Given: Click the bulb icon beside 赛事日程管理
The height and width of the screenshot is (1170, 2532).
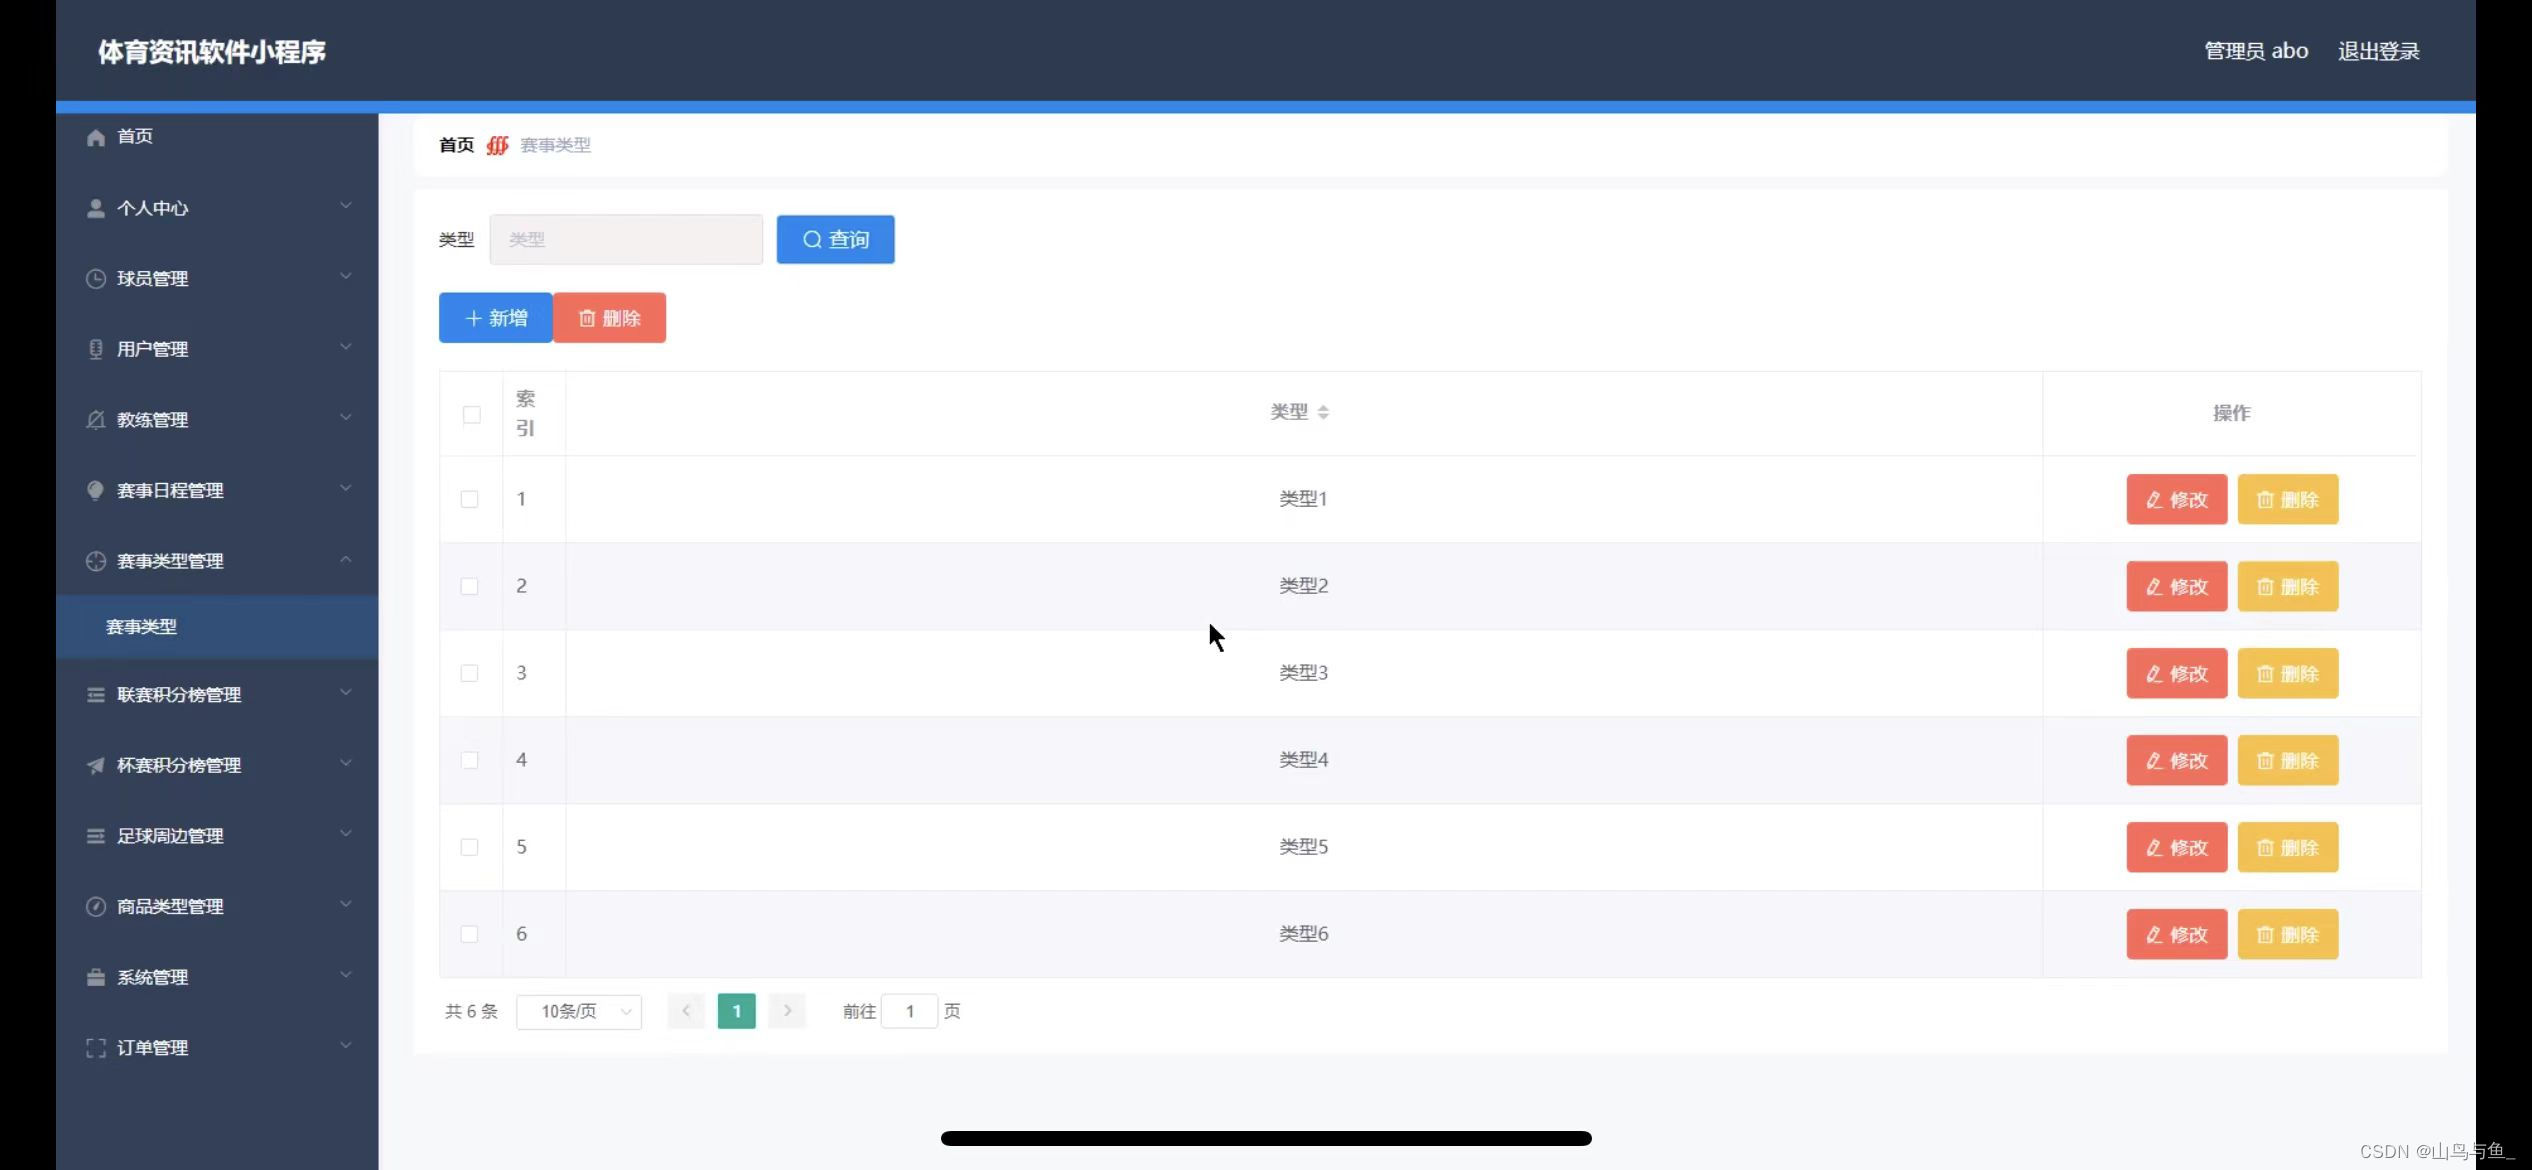Looking at the screenshot, I should (x=96, y=490).
